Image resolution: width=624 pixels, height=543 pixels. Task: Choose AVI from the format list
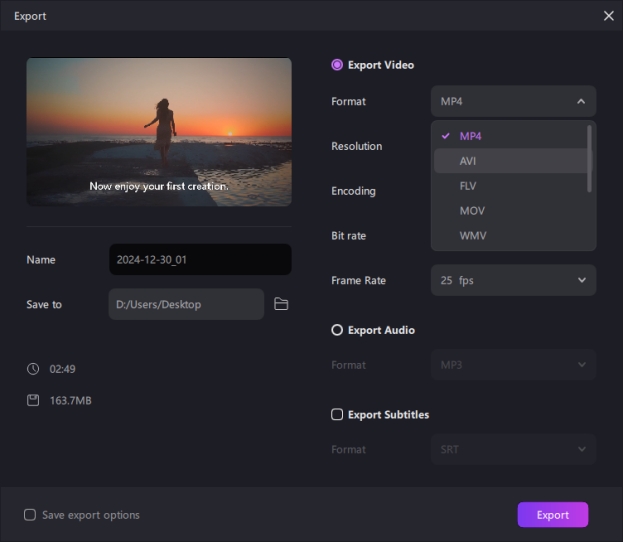[x=468, y=161]
